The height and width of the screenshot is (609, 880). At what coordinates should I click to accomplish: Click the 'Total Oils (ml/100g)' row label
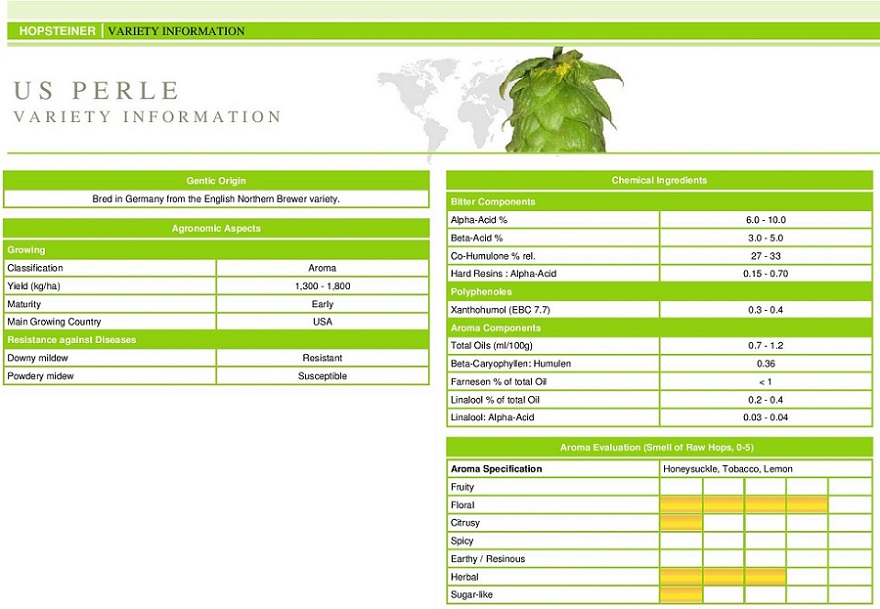tap(492, 345)
